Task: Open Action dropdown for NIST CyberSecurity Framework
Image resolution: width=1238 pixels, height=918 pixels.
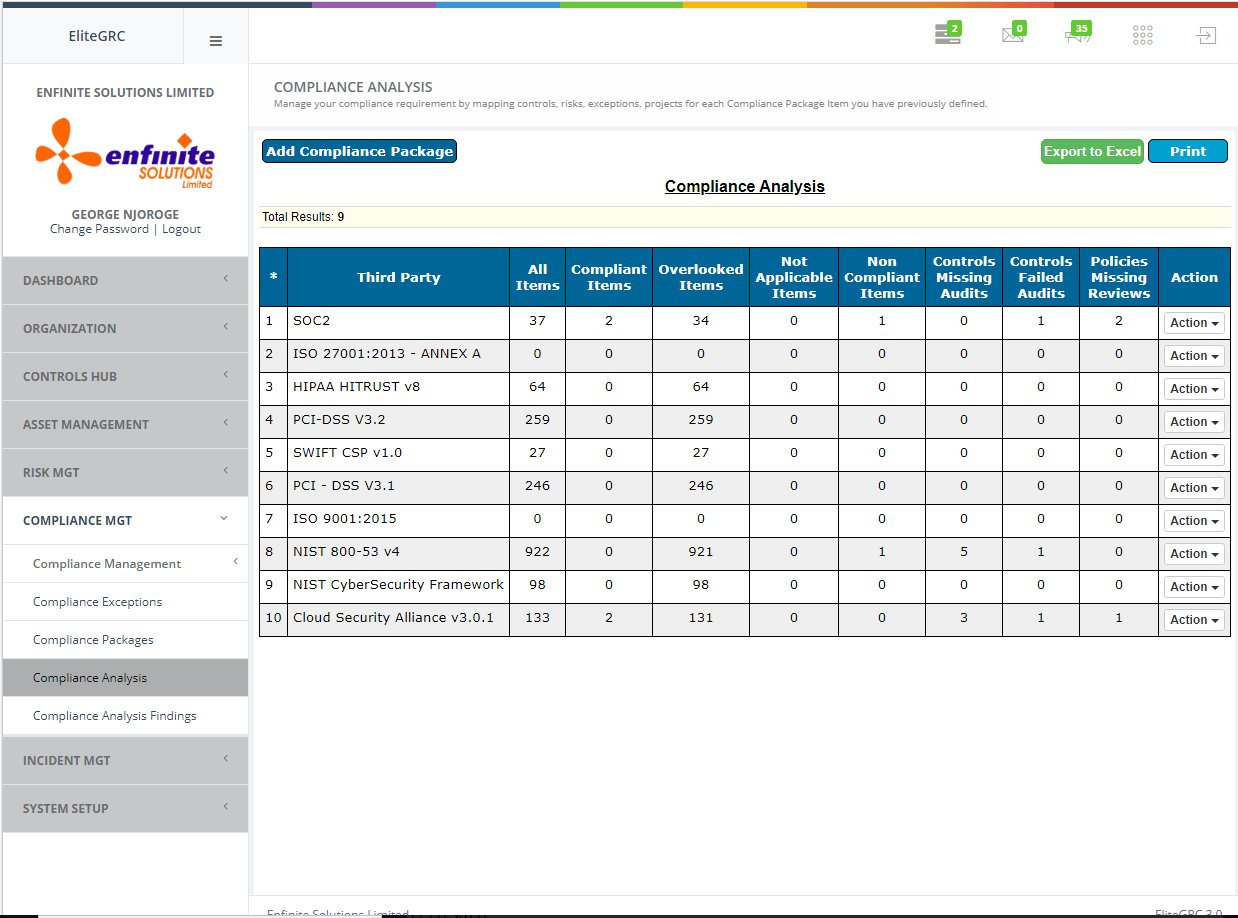Action: click(1194, 587)
